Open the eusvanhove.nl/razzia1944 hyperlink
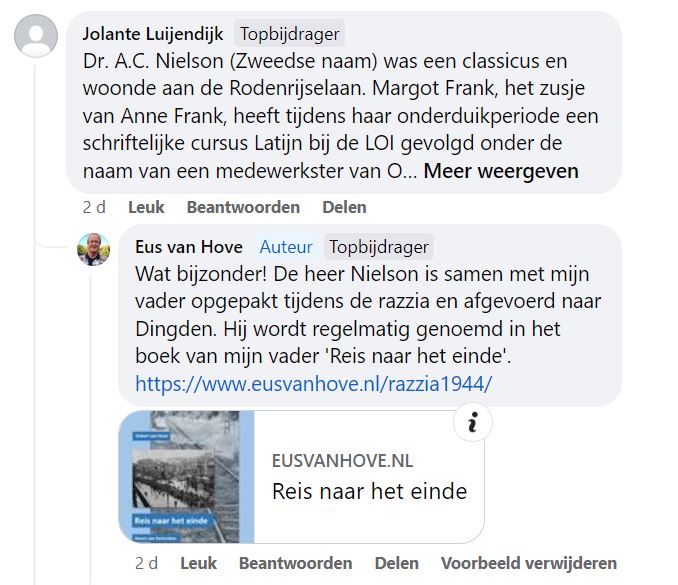 (x=314, y=384)
